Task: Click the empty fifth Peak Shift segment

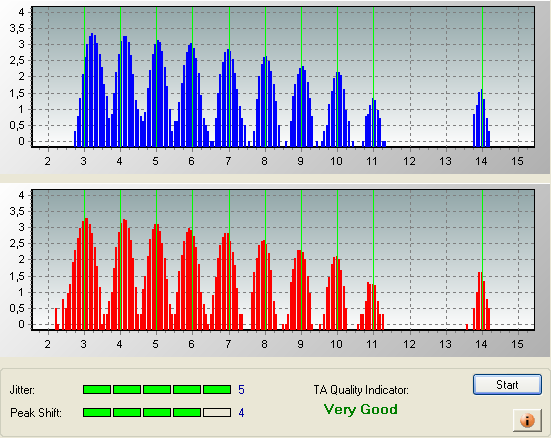Action: coord(217,412)
